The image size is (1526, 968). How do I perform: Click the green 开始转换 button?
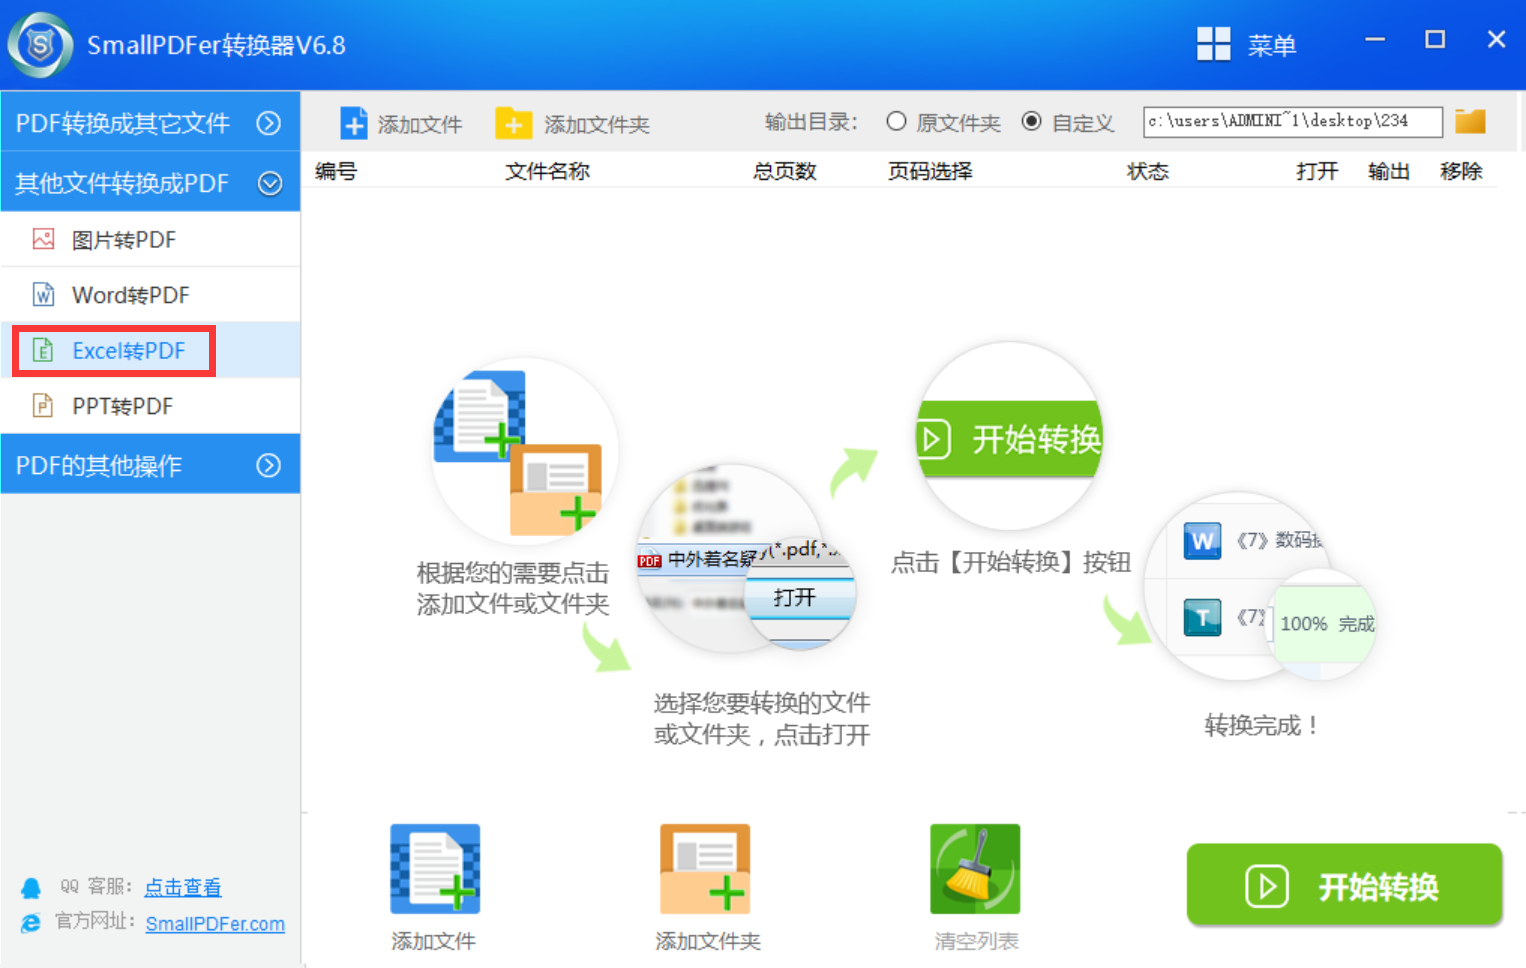tap(1344, 885)
